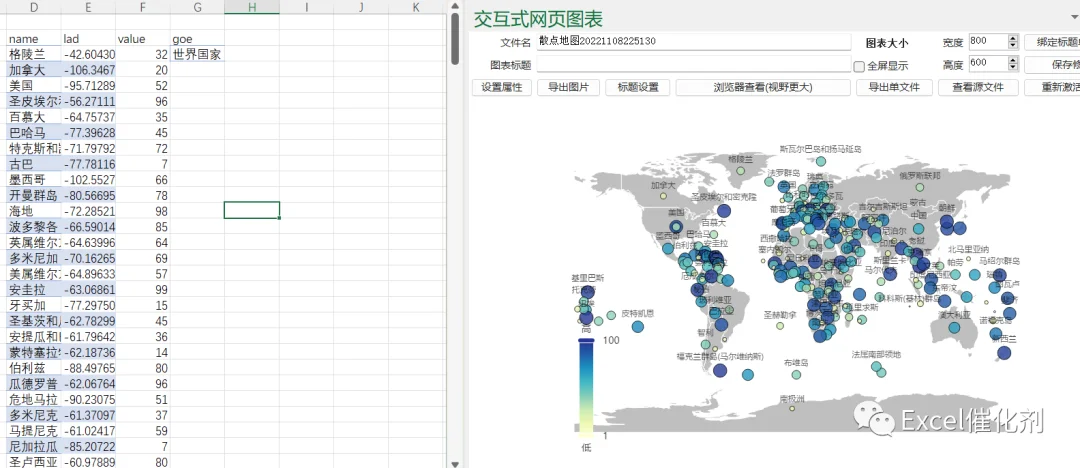Select value cell 98 in 海地 row
1080x468 pixels.
tap(143, 210)
